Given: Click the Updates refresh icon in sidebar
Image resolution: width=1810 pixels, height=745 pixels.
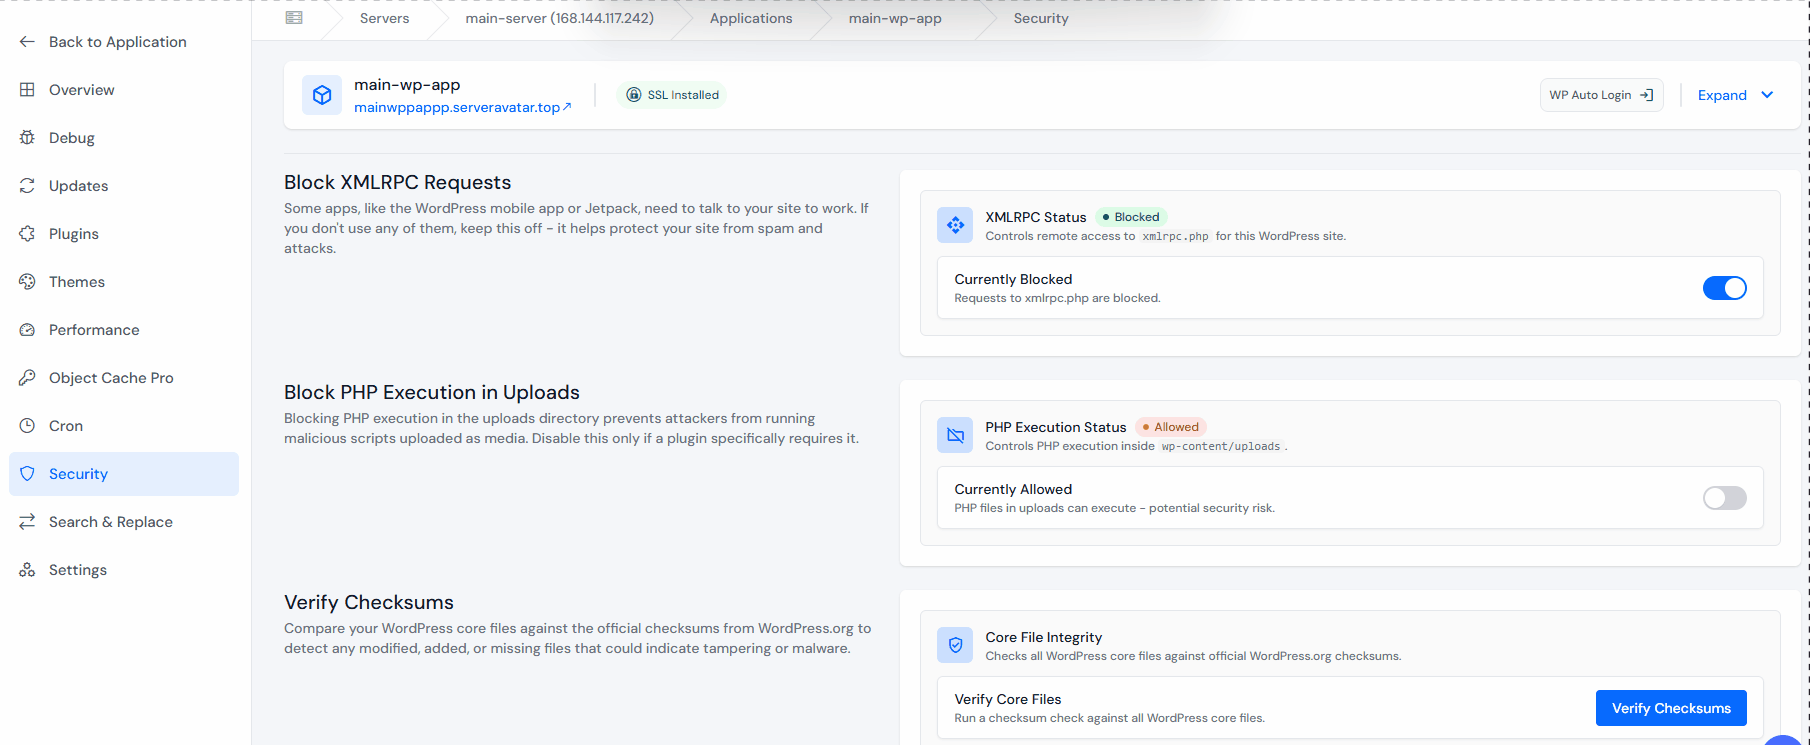Looking at the screenshot, I should tap(27, 186).
